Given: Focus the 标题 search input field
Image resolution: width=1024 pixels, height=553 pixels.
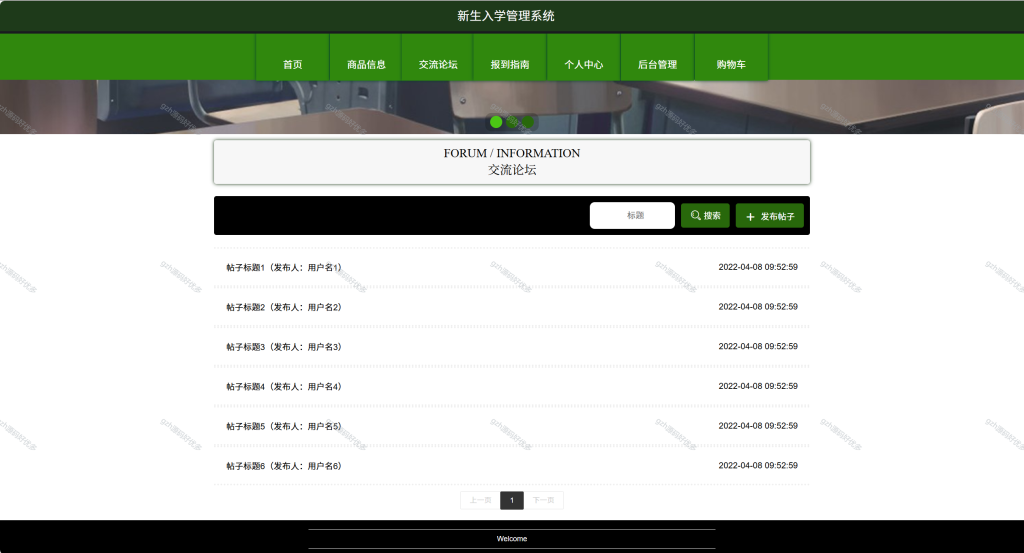Looking at the screenshot, I should pos(632,215).
